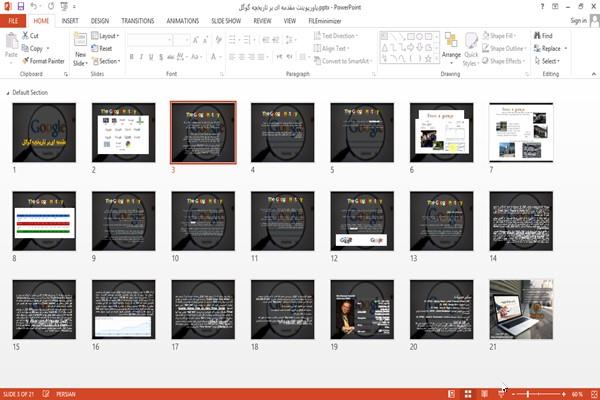Switch to the SLIDE SHOW tab

[x=226, y=21]
